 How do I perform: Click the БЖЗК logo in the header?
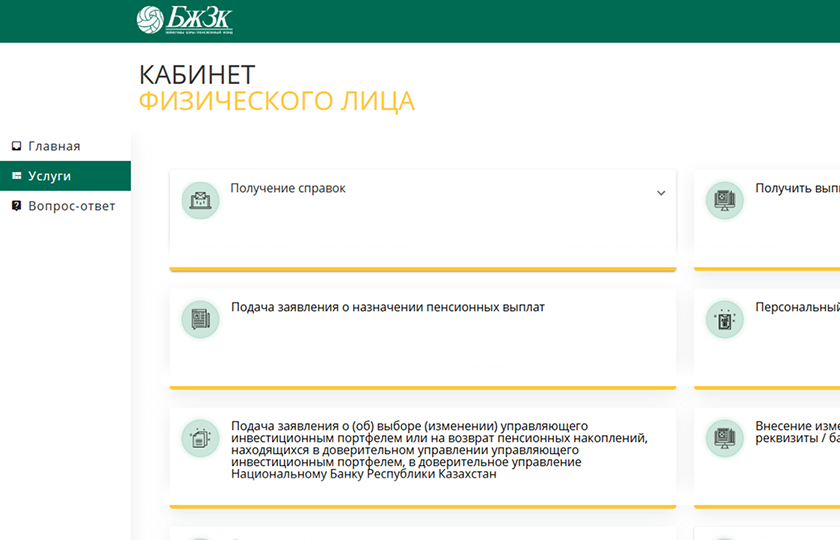click(184, 20)
